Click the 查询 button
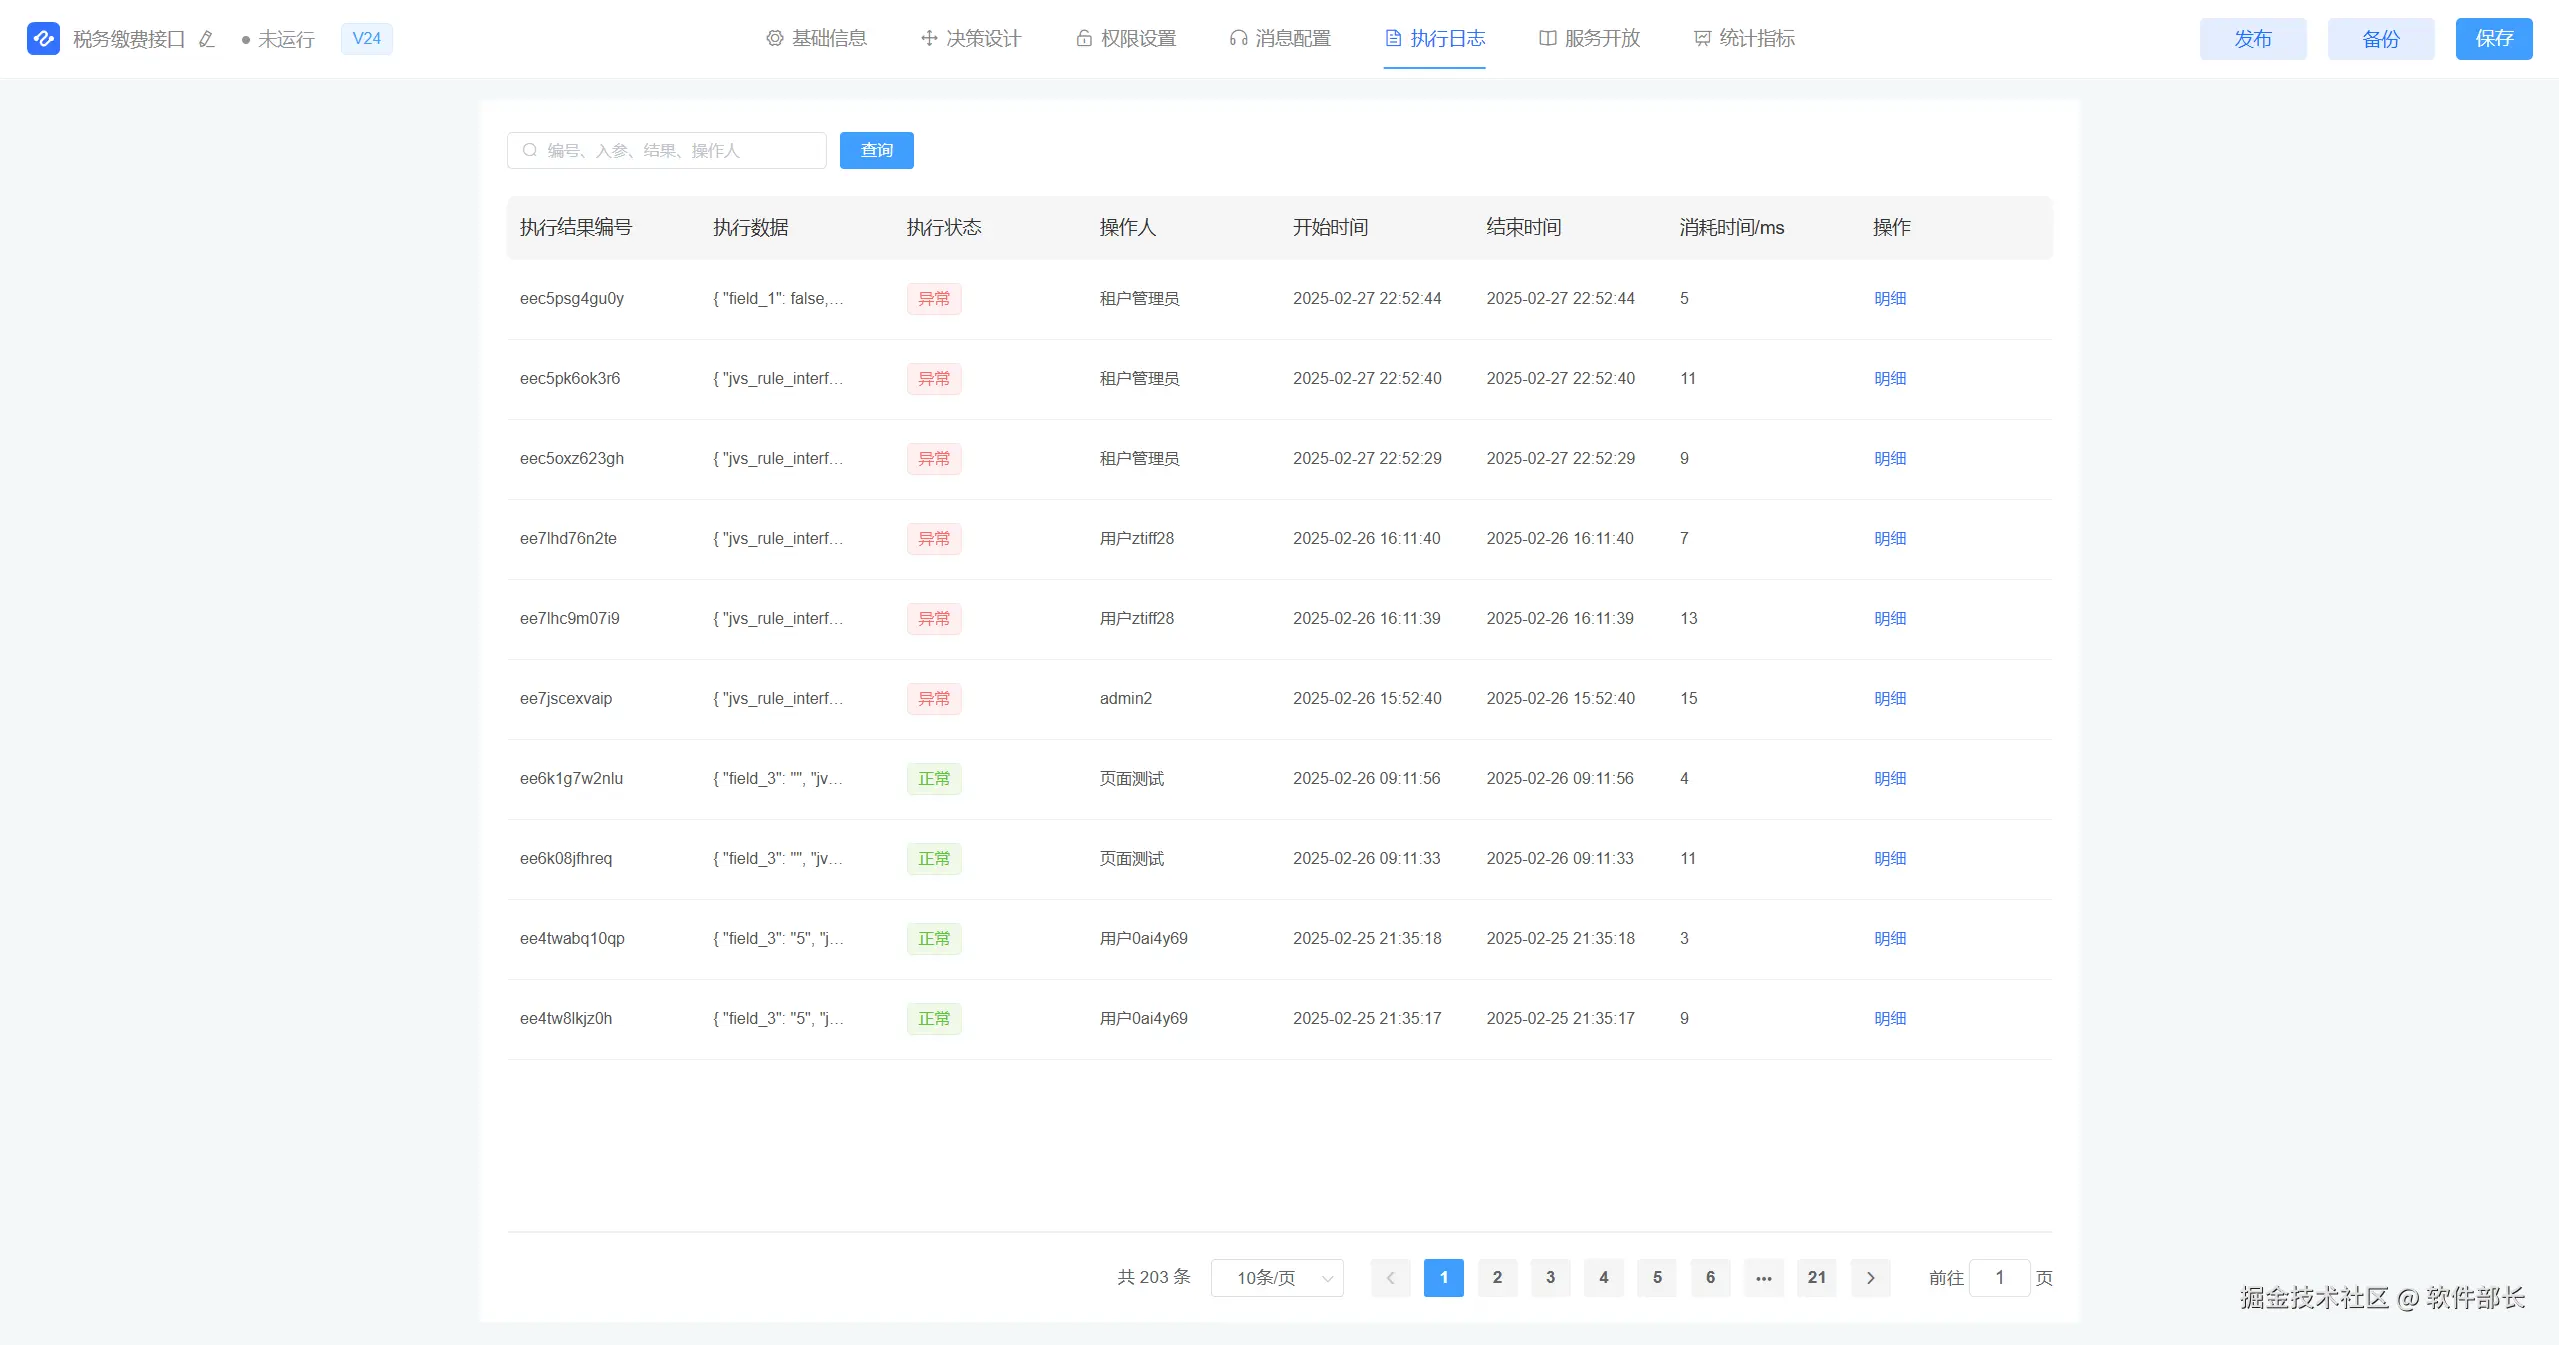Viewport: 2559px width, 1345px height. coord(876,151)
